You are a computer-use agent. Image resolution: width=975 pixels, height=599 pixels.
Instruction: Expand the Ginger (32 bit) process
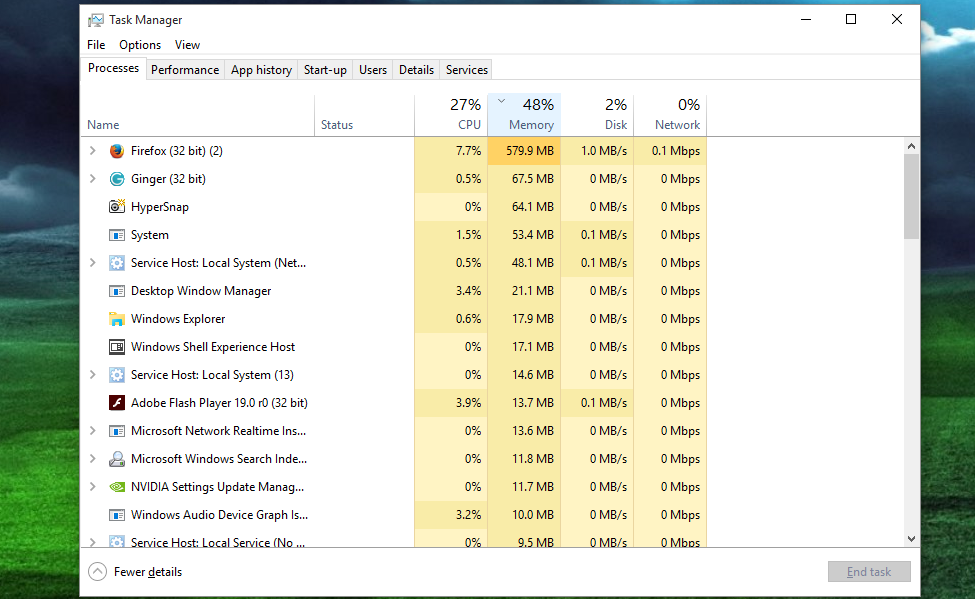pos(93,179)
